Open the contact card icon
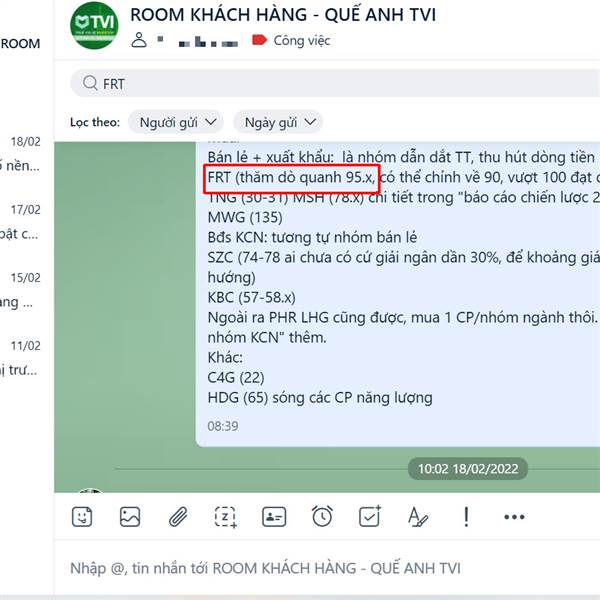 (x=274, y=517)
